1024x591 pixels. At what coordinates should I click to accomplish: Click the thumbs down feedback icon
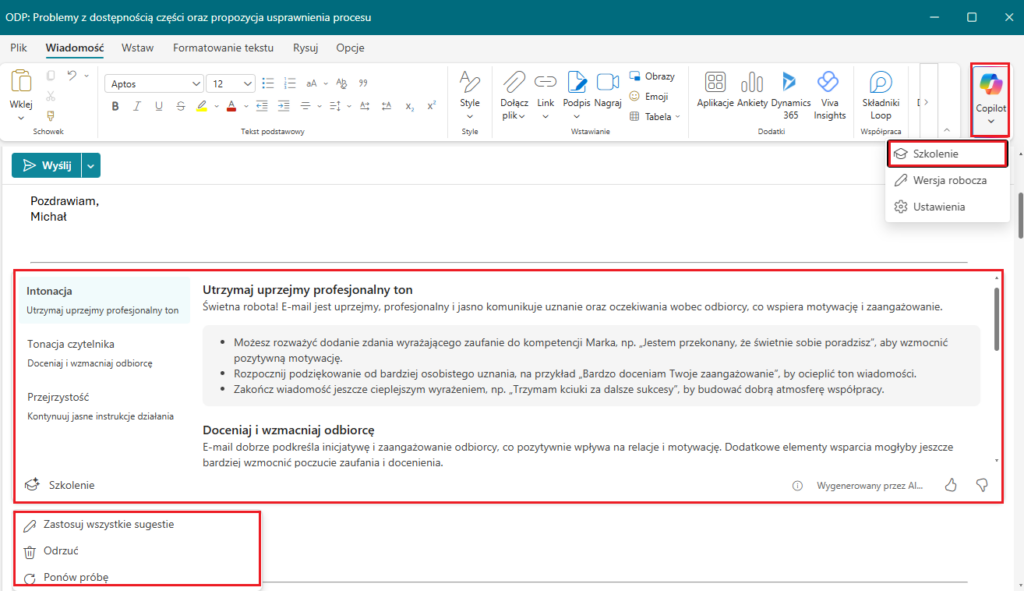pos(982,485)
